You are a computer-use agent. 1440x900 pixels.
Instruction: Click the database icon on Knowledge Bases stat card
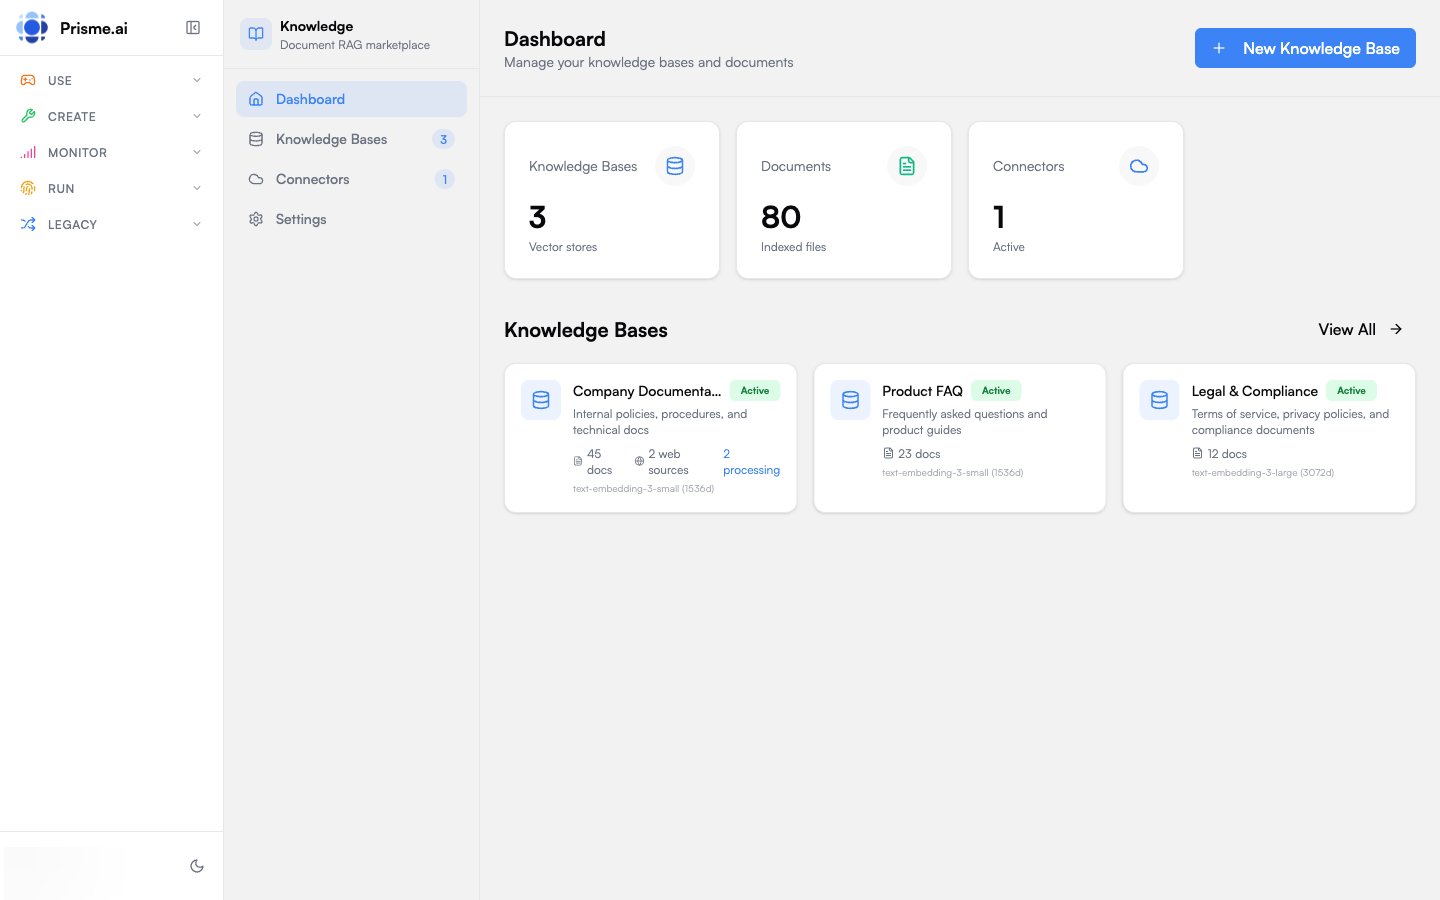tap(675, 166)
